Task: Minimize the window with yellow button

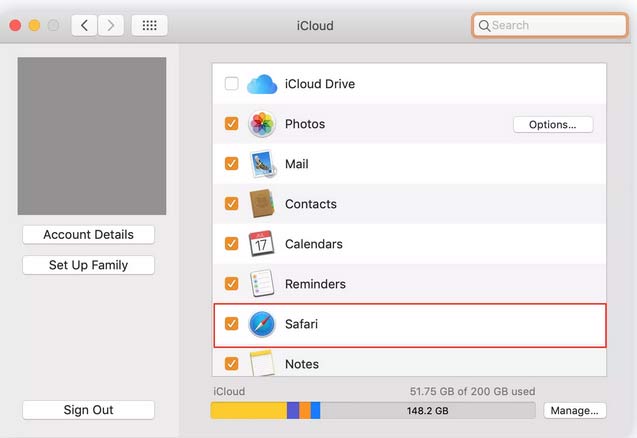Action: click(35, 26)
